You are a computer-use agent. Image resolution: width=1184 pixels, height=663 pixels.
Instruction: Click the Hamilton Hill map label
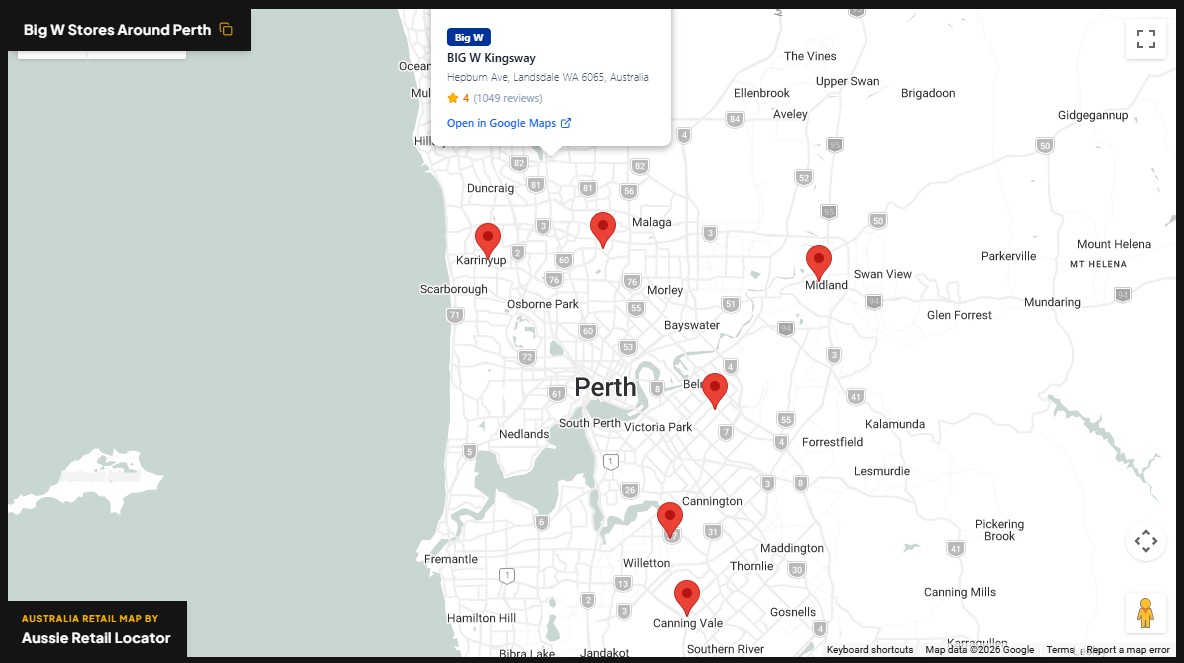click(482, 618)
